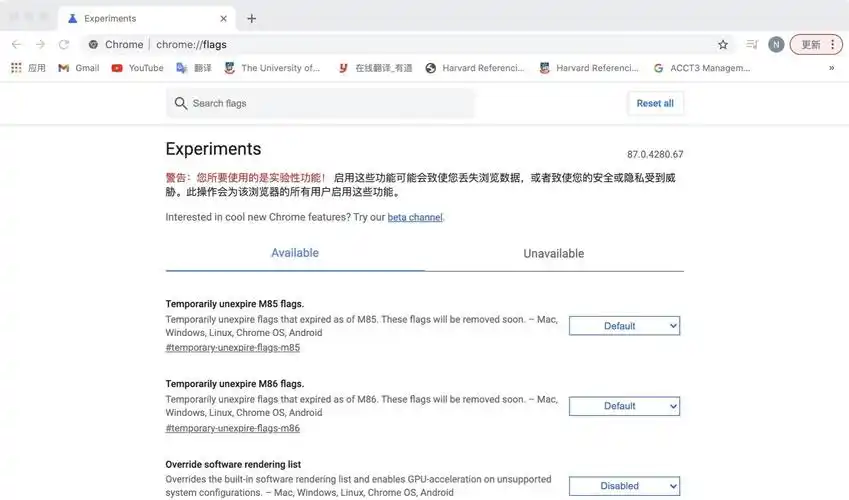Open the M85 flags Default dropdown
Screen dimensions: 849x500
[x=624, y=326]
